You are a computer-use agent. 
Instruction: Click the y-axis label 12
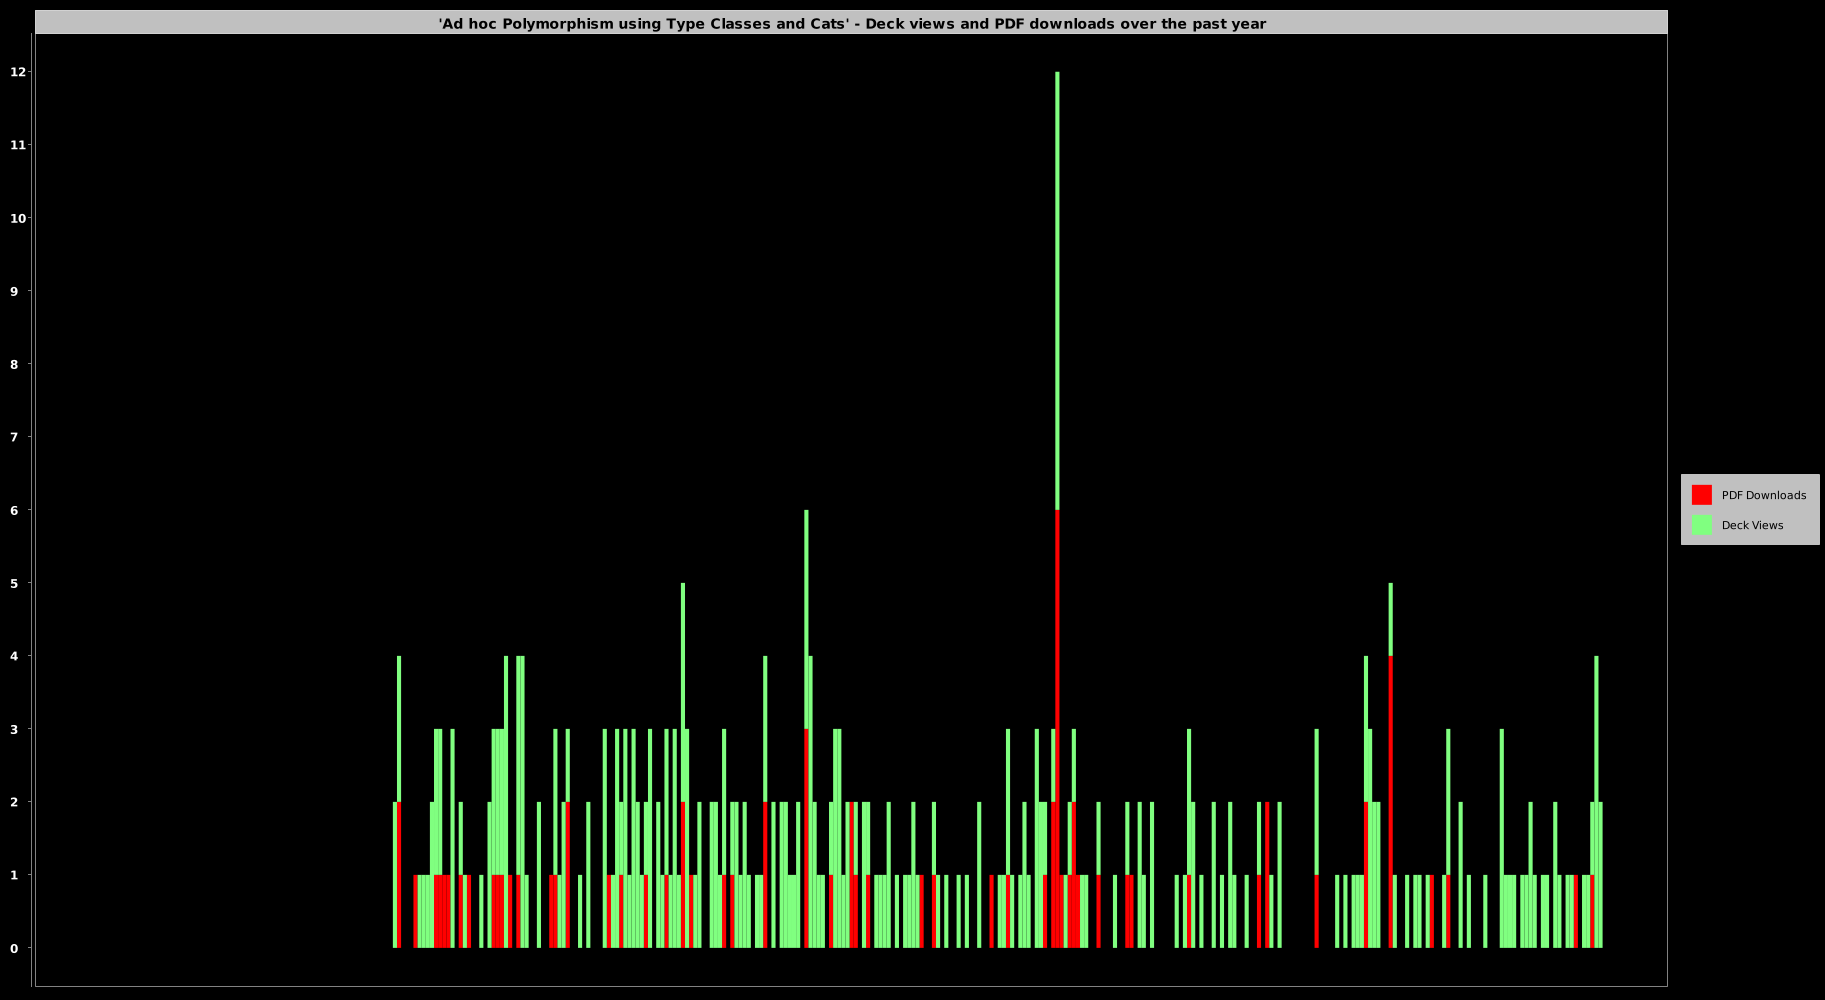pos(18,72)
